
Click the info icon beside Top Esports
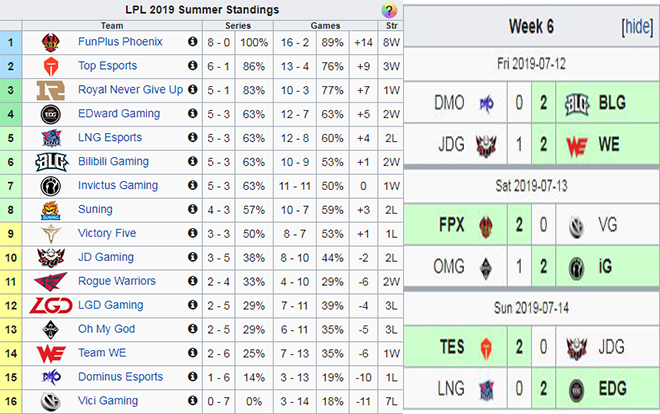tap(193, 65)
